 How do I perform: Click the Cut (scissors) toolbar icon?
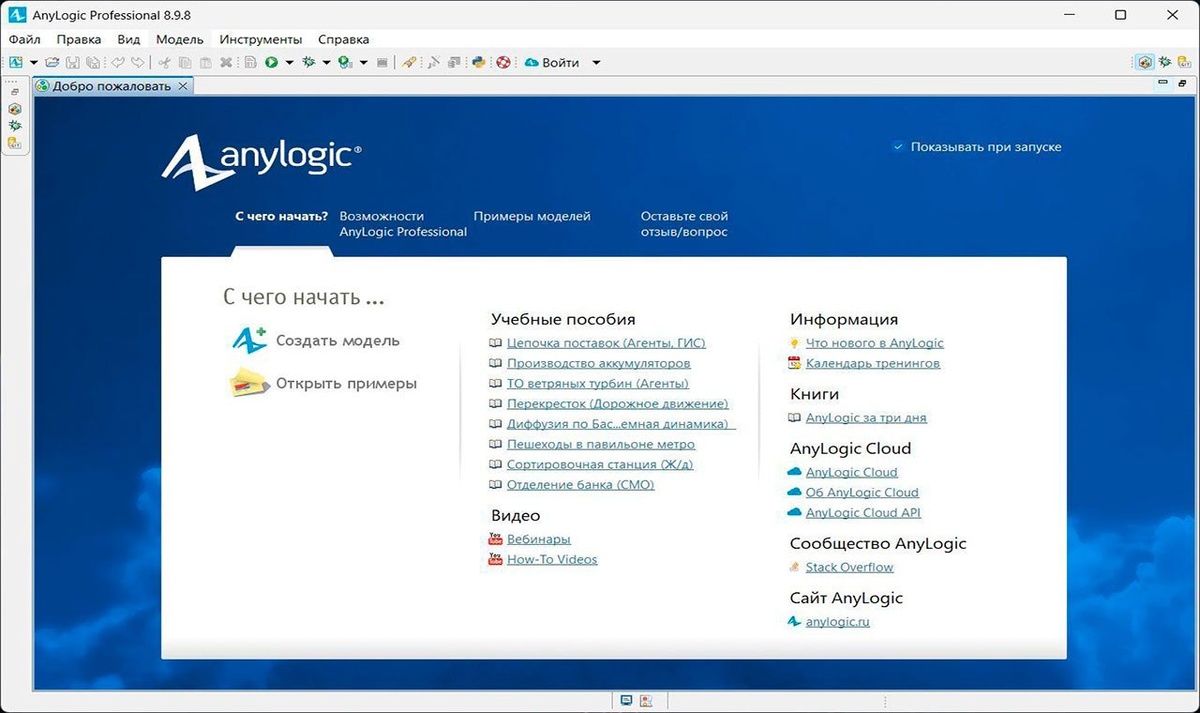(x=165, y=62)
